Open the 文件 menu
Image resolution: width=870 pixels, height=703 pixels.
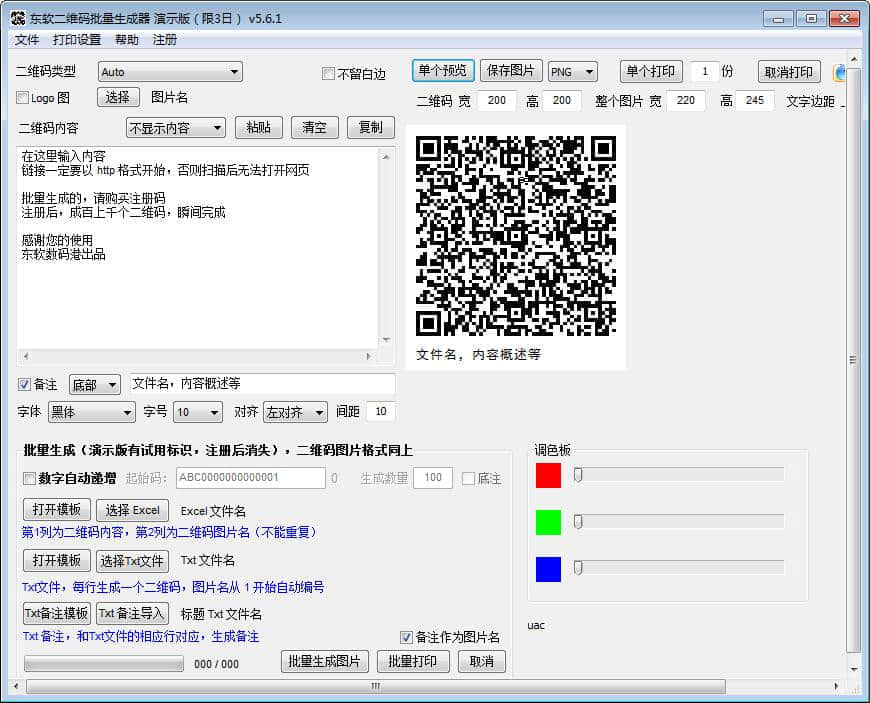pos(27,40)
